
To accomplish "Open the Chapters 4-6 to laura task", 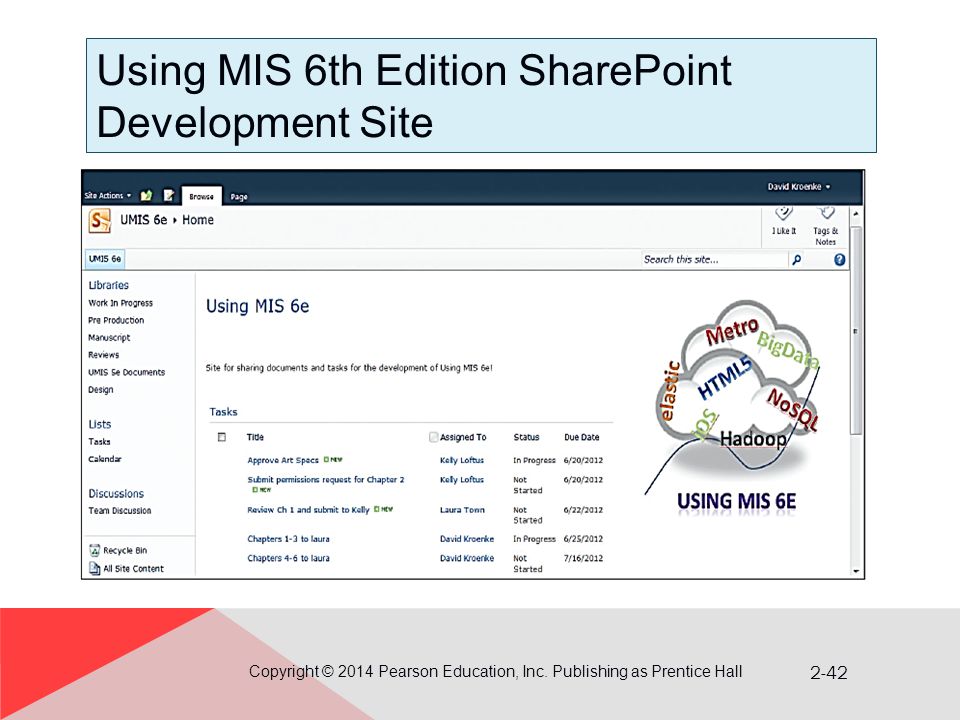I will coord(288,558).
